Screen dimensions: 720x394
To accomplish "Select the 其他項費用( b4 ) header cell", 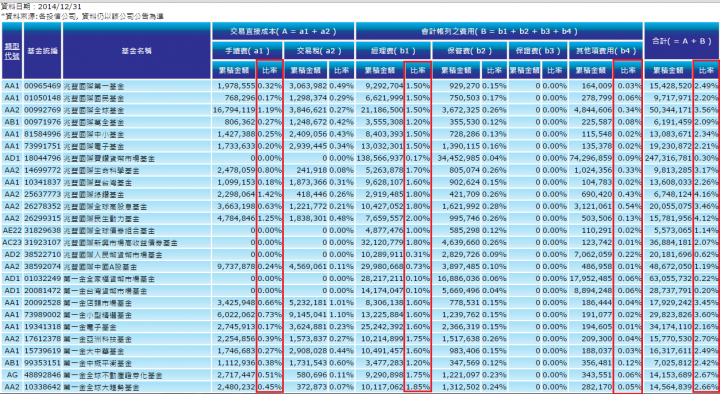I will (x=605, y=51).
